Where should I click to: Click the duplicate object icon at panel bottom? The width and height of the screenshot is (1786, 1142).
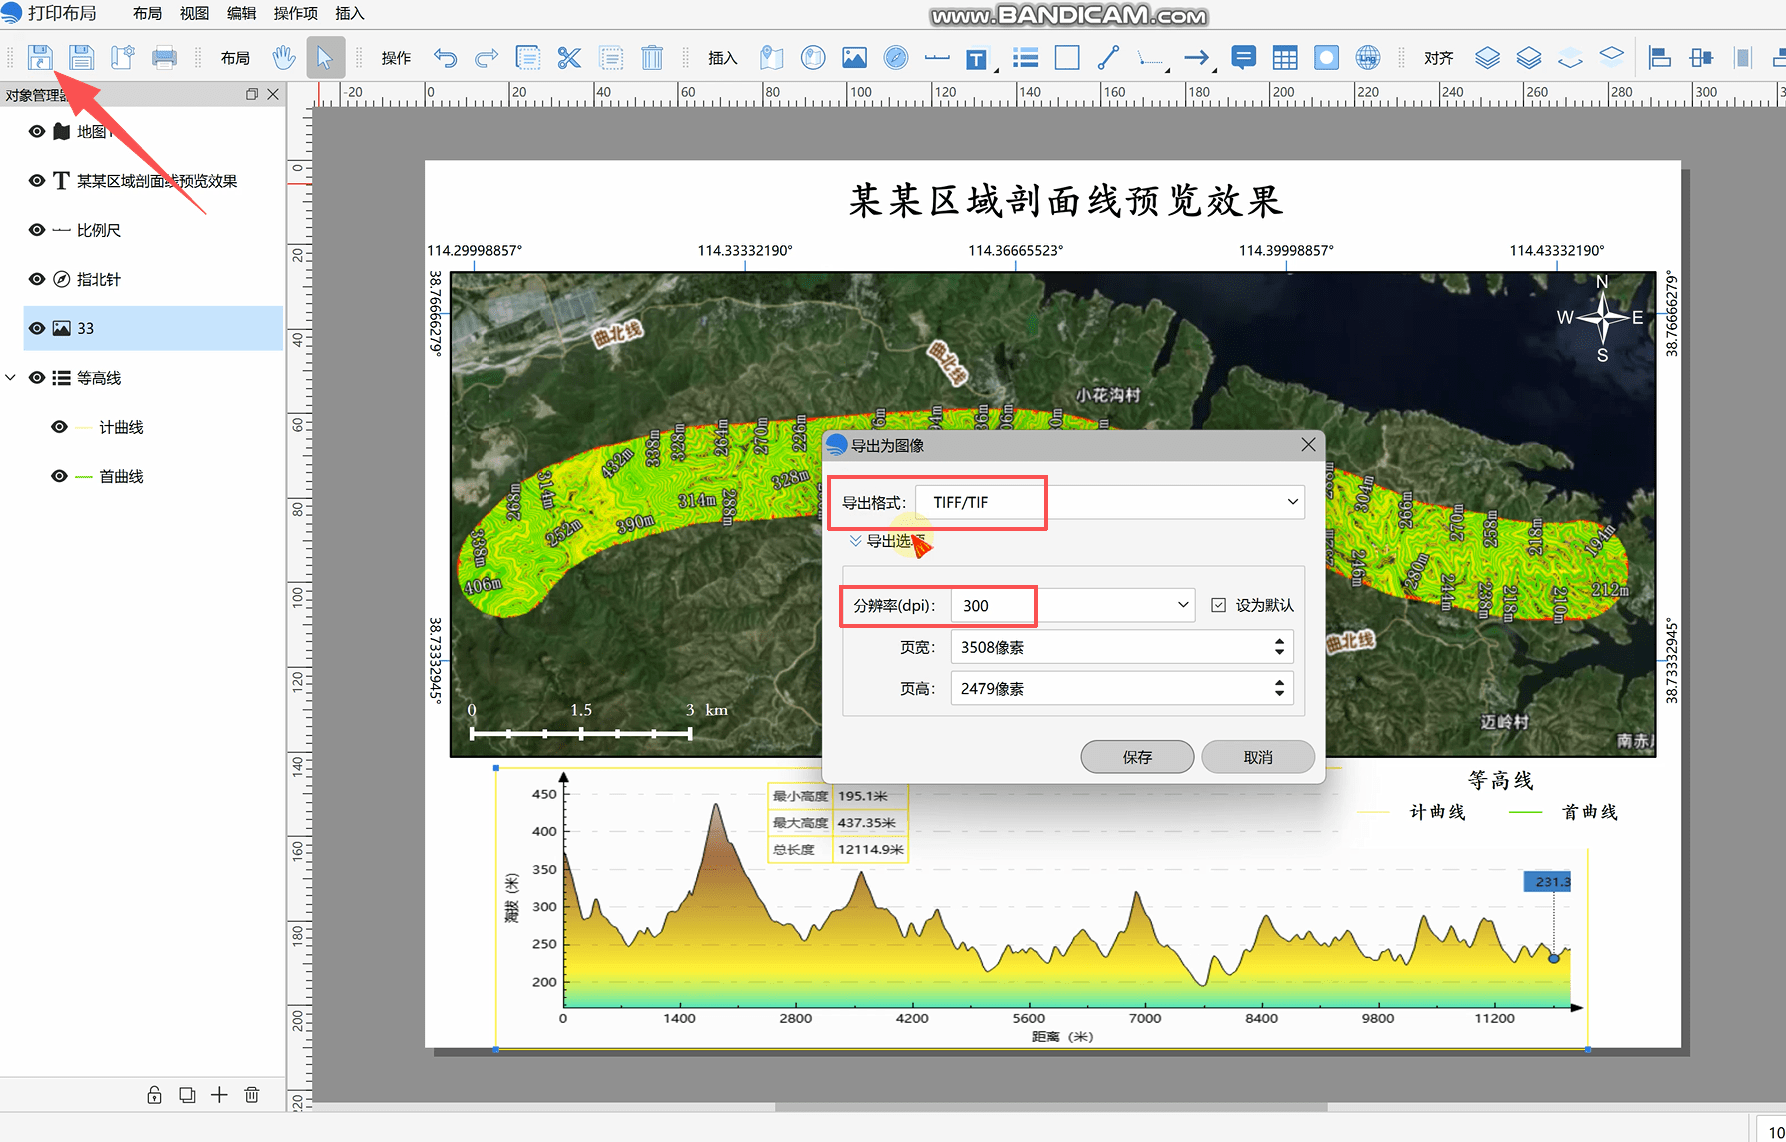click(x=187, y=1095)
